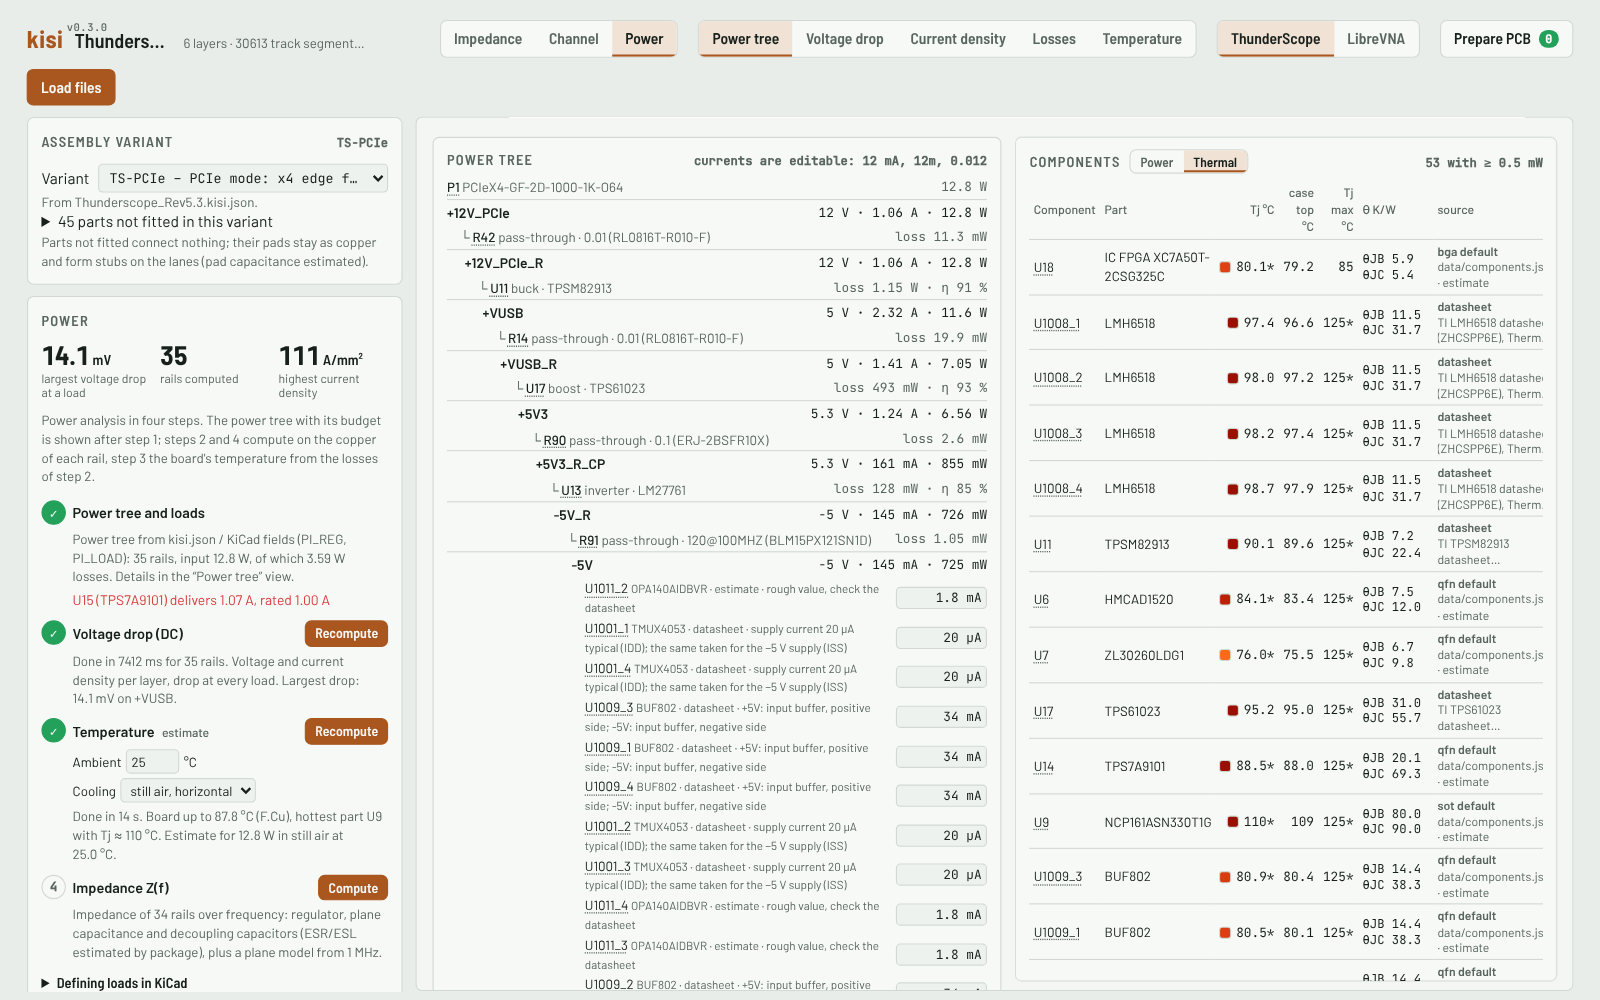Recompute the Voltage drop (DC) step
Viewport: 1600px width, 1000px height.
(x=346, y=633)
